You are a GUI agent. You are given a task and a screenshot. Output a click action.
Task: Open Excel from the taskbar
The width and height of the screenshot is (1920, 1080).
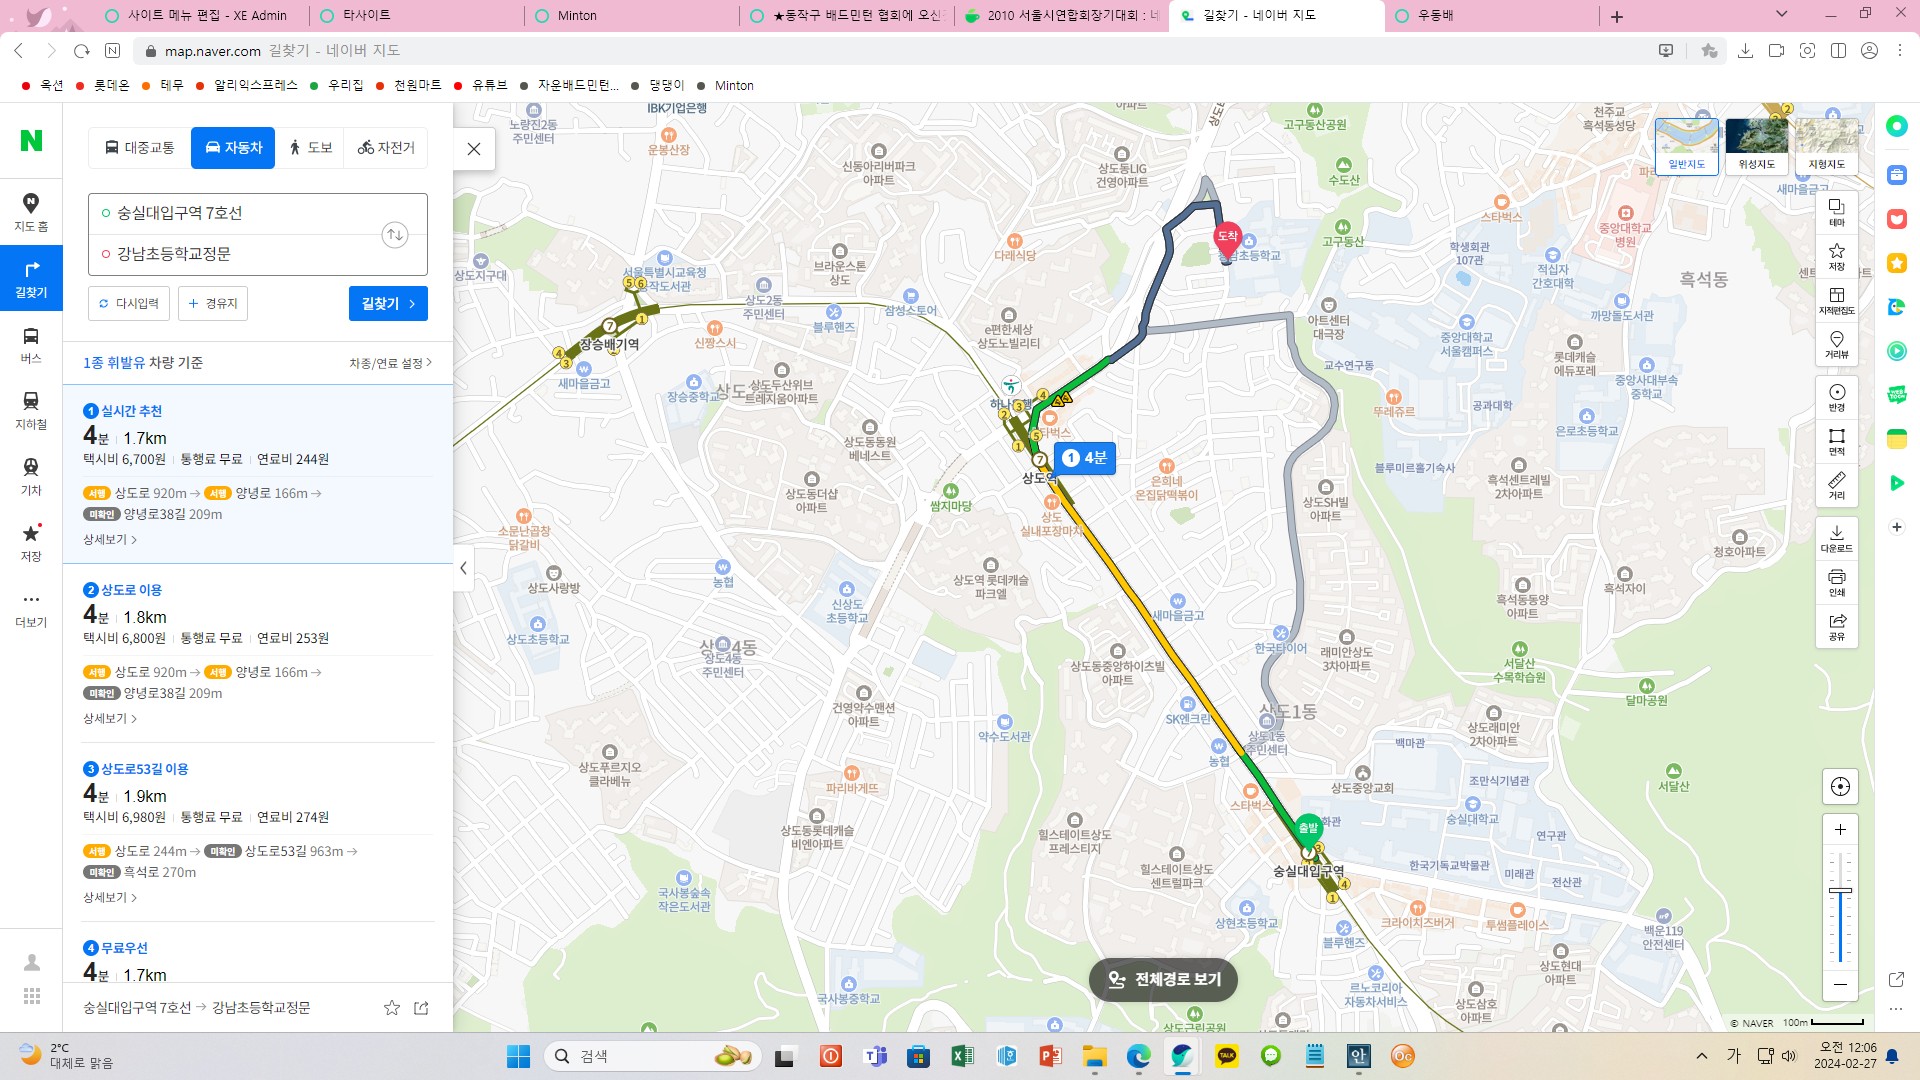[962, 1056]
